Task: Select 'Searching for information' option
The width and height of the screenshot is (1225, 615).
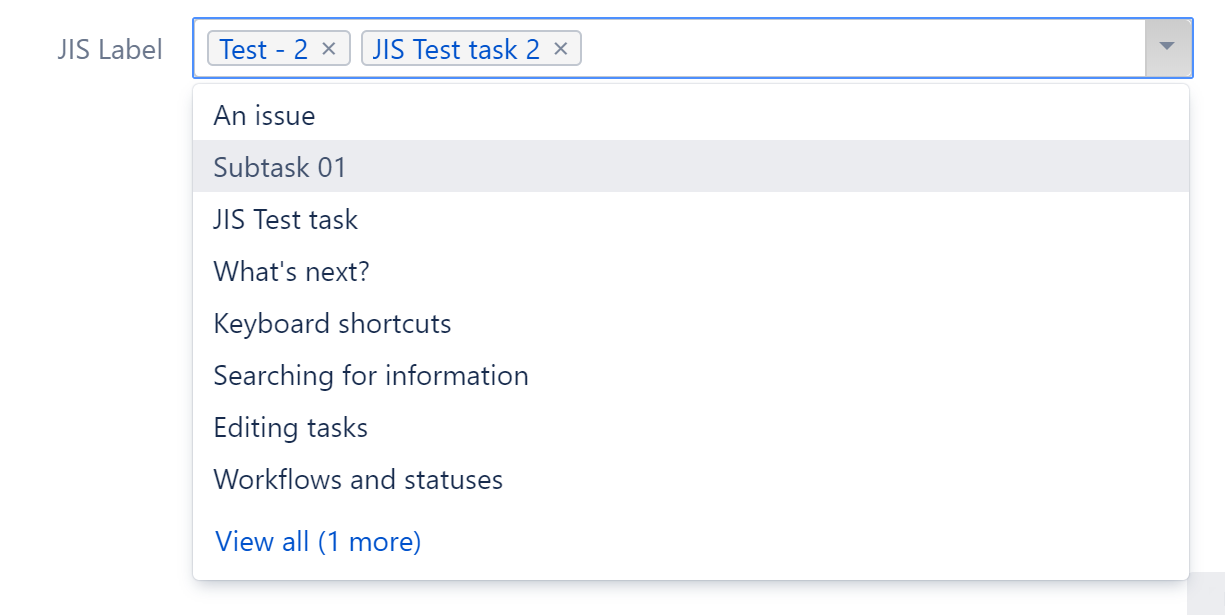Action: tap(370, 376)
